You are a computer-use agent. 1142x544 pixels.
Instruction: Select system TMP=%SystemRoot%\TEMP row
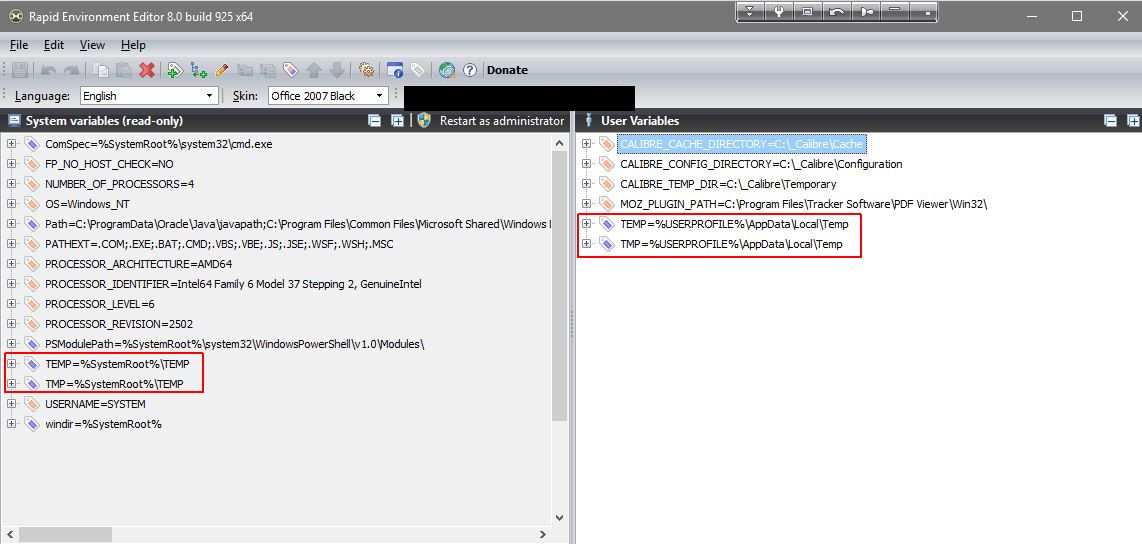point(114,384)
